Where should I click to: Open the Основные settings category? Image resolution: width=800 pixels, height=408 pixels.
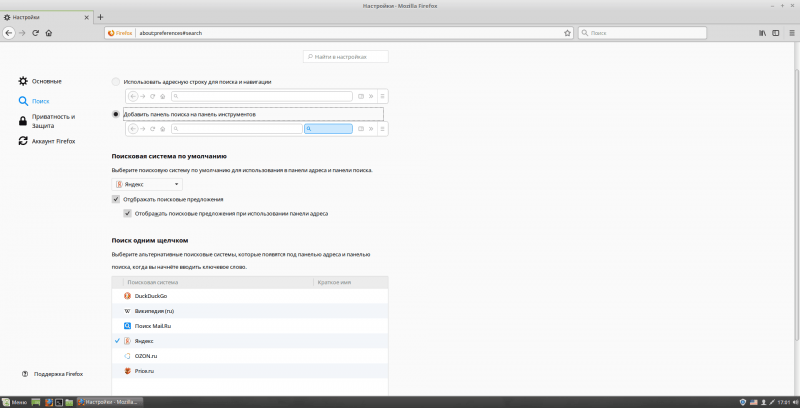(x=40, y=81)
